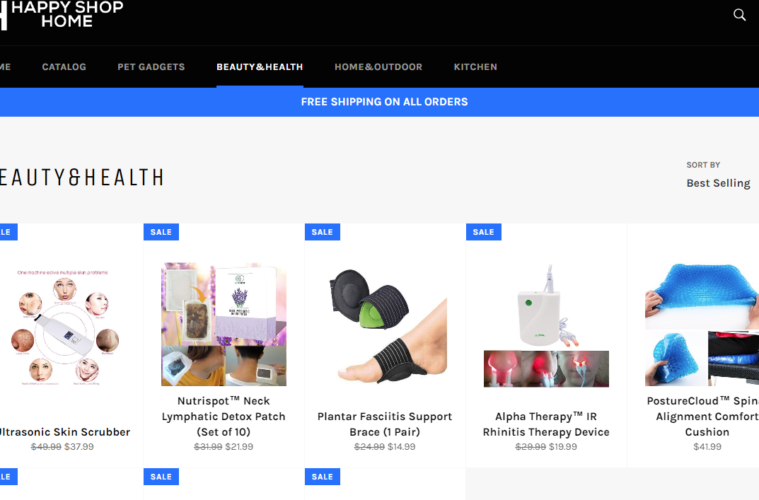Navigate to the Kitchen category
This screenshot has width=759, height=500.
click(x=475, y=67)
